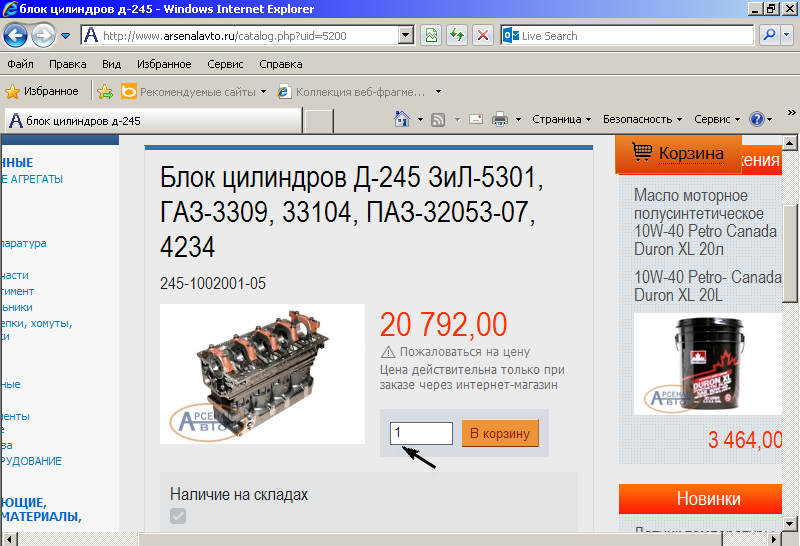Click the quantity input field showing 1
Screen dimensions: 800x546
421,433
